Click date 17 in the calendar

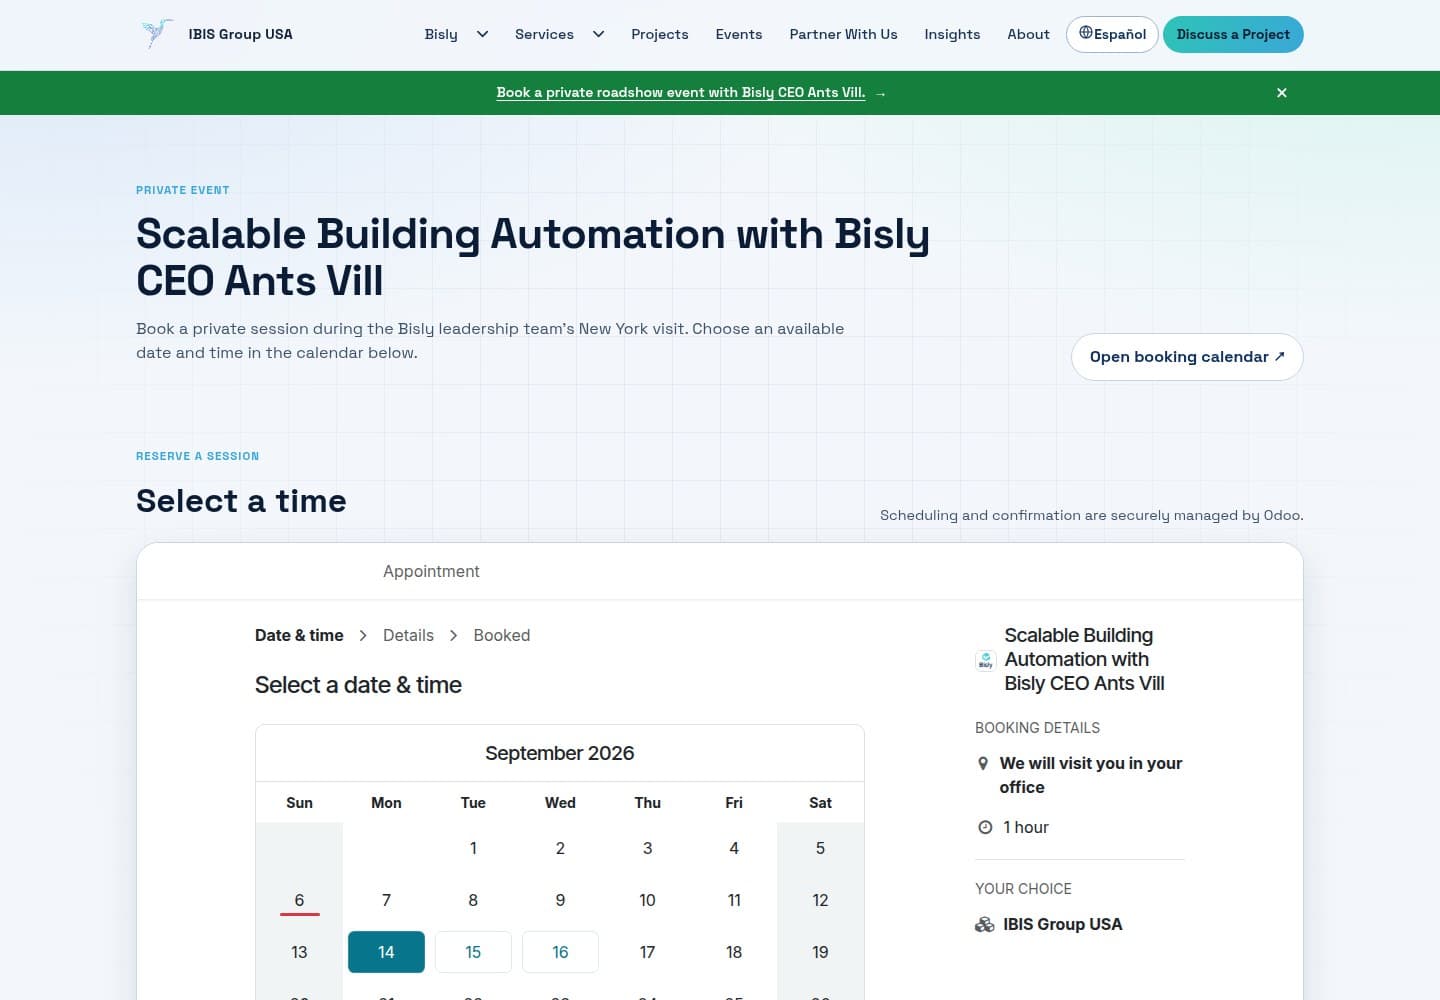click(647, 952)
